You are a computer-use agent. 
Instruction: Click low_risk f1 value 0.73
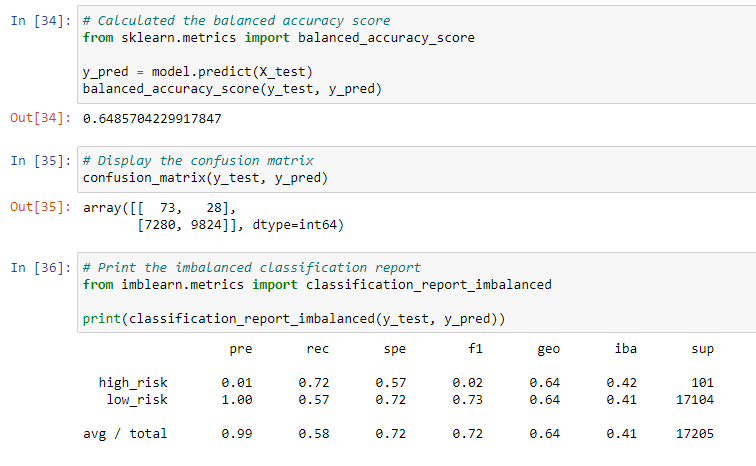(468, 400)
